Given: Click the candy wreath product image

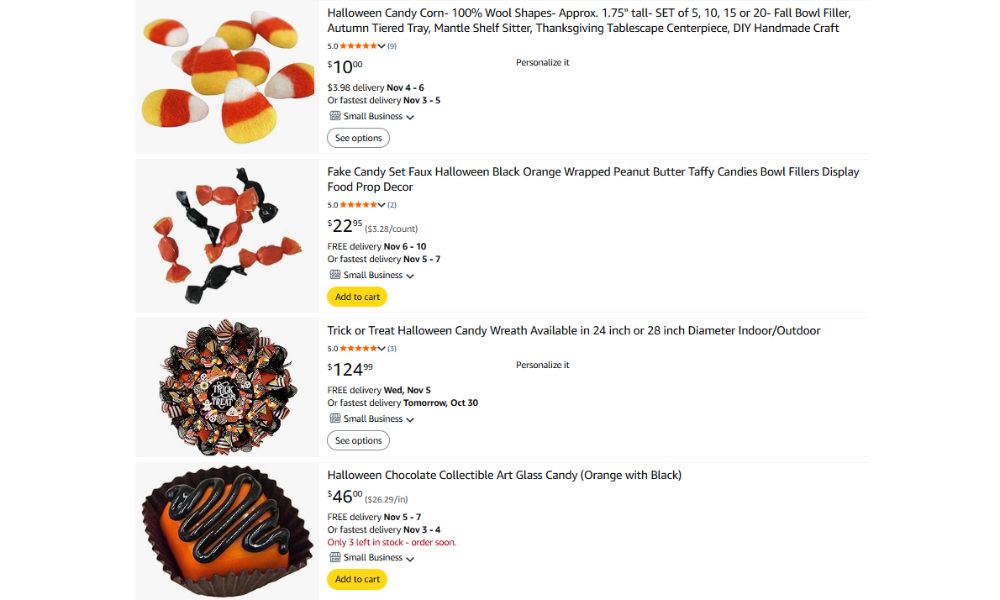Looking at the screenshot, I should point(225,385).
